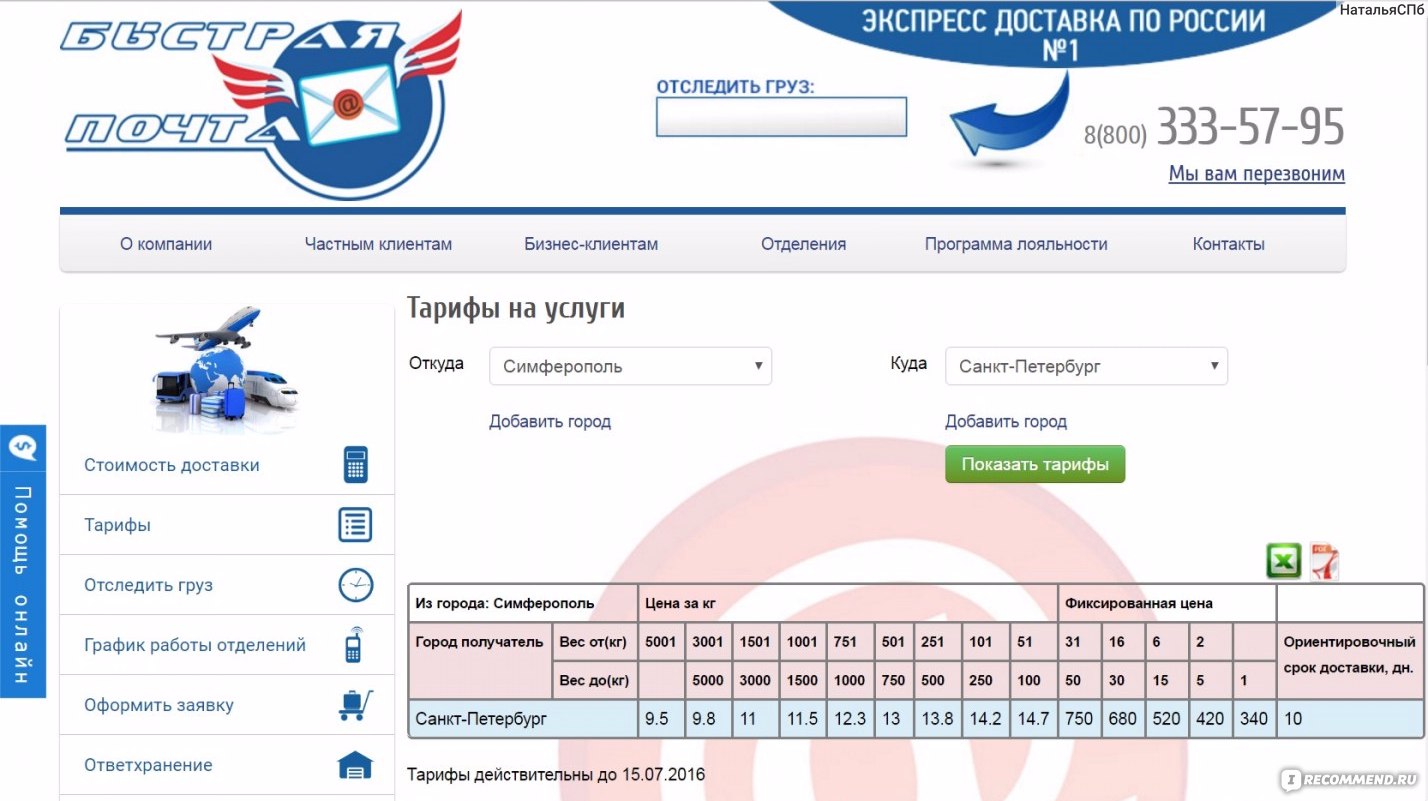The height and width of the screenshot is (801, 1428).
Task: Click the Отследить груз tracking input field
Action: pos(781,117)
